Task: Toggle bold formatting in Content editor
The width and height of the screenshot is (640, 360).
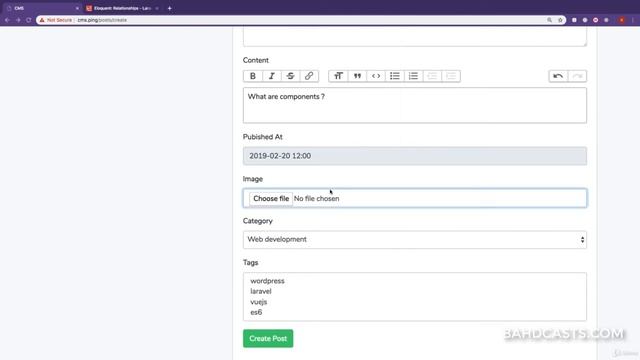Action: 253,76
